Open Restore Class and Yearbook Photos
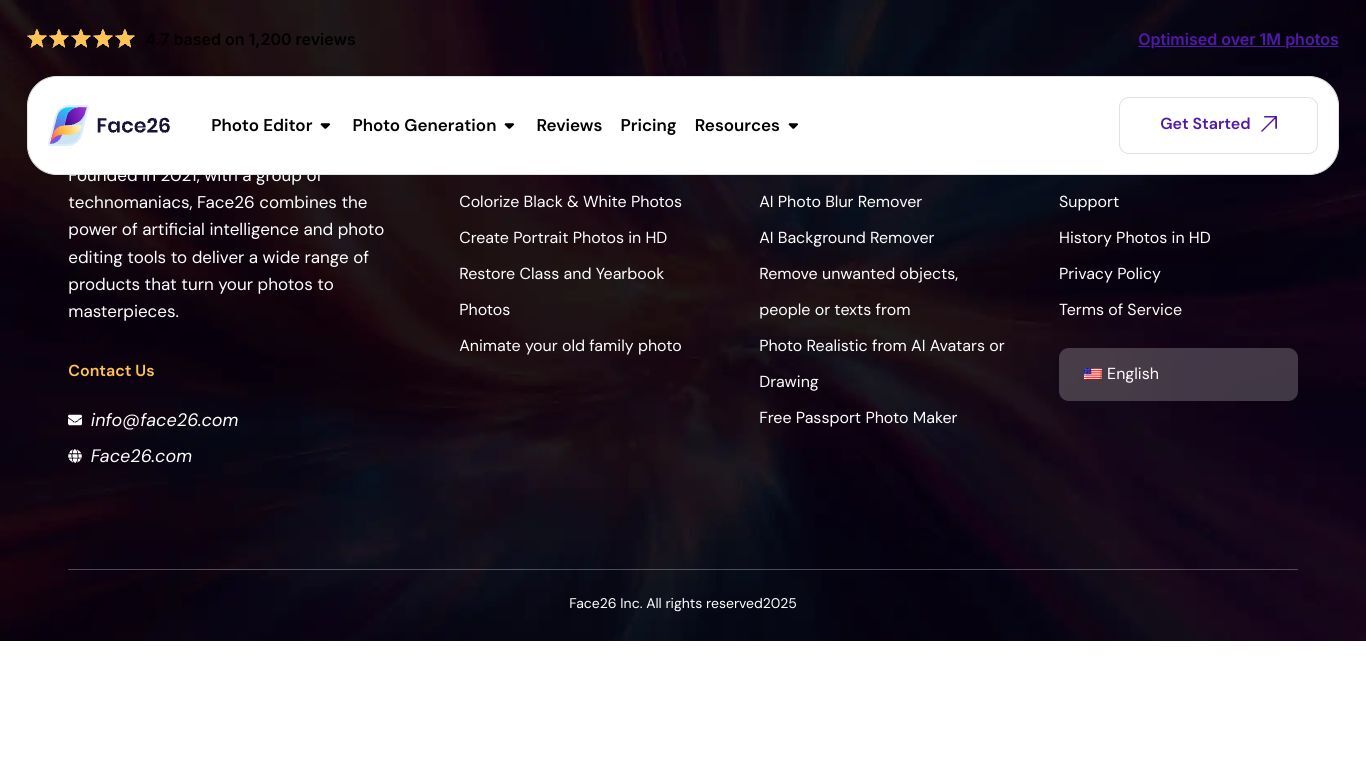Image resolution: width=1366 pixels, height=768 pixels. click(561, 291)
